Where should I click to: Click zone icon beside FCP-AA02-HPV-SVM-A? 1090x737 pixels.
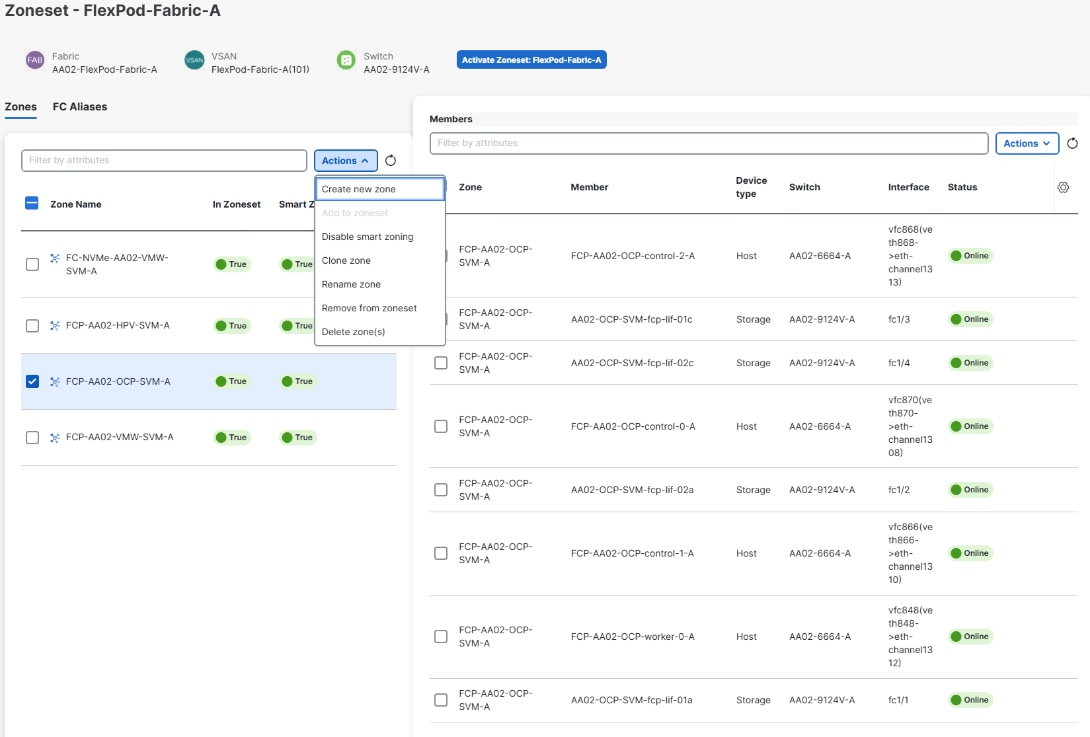pos(55,325)
